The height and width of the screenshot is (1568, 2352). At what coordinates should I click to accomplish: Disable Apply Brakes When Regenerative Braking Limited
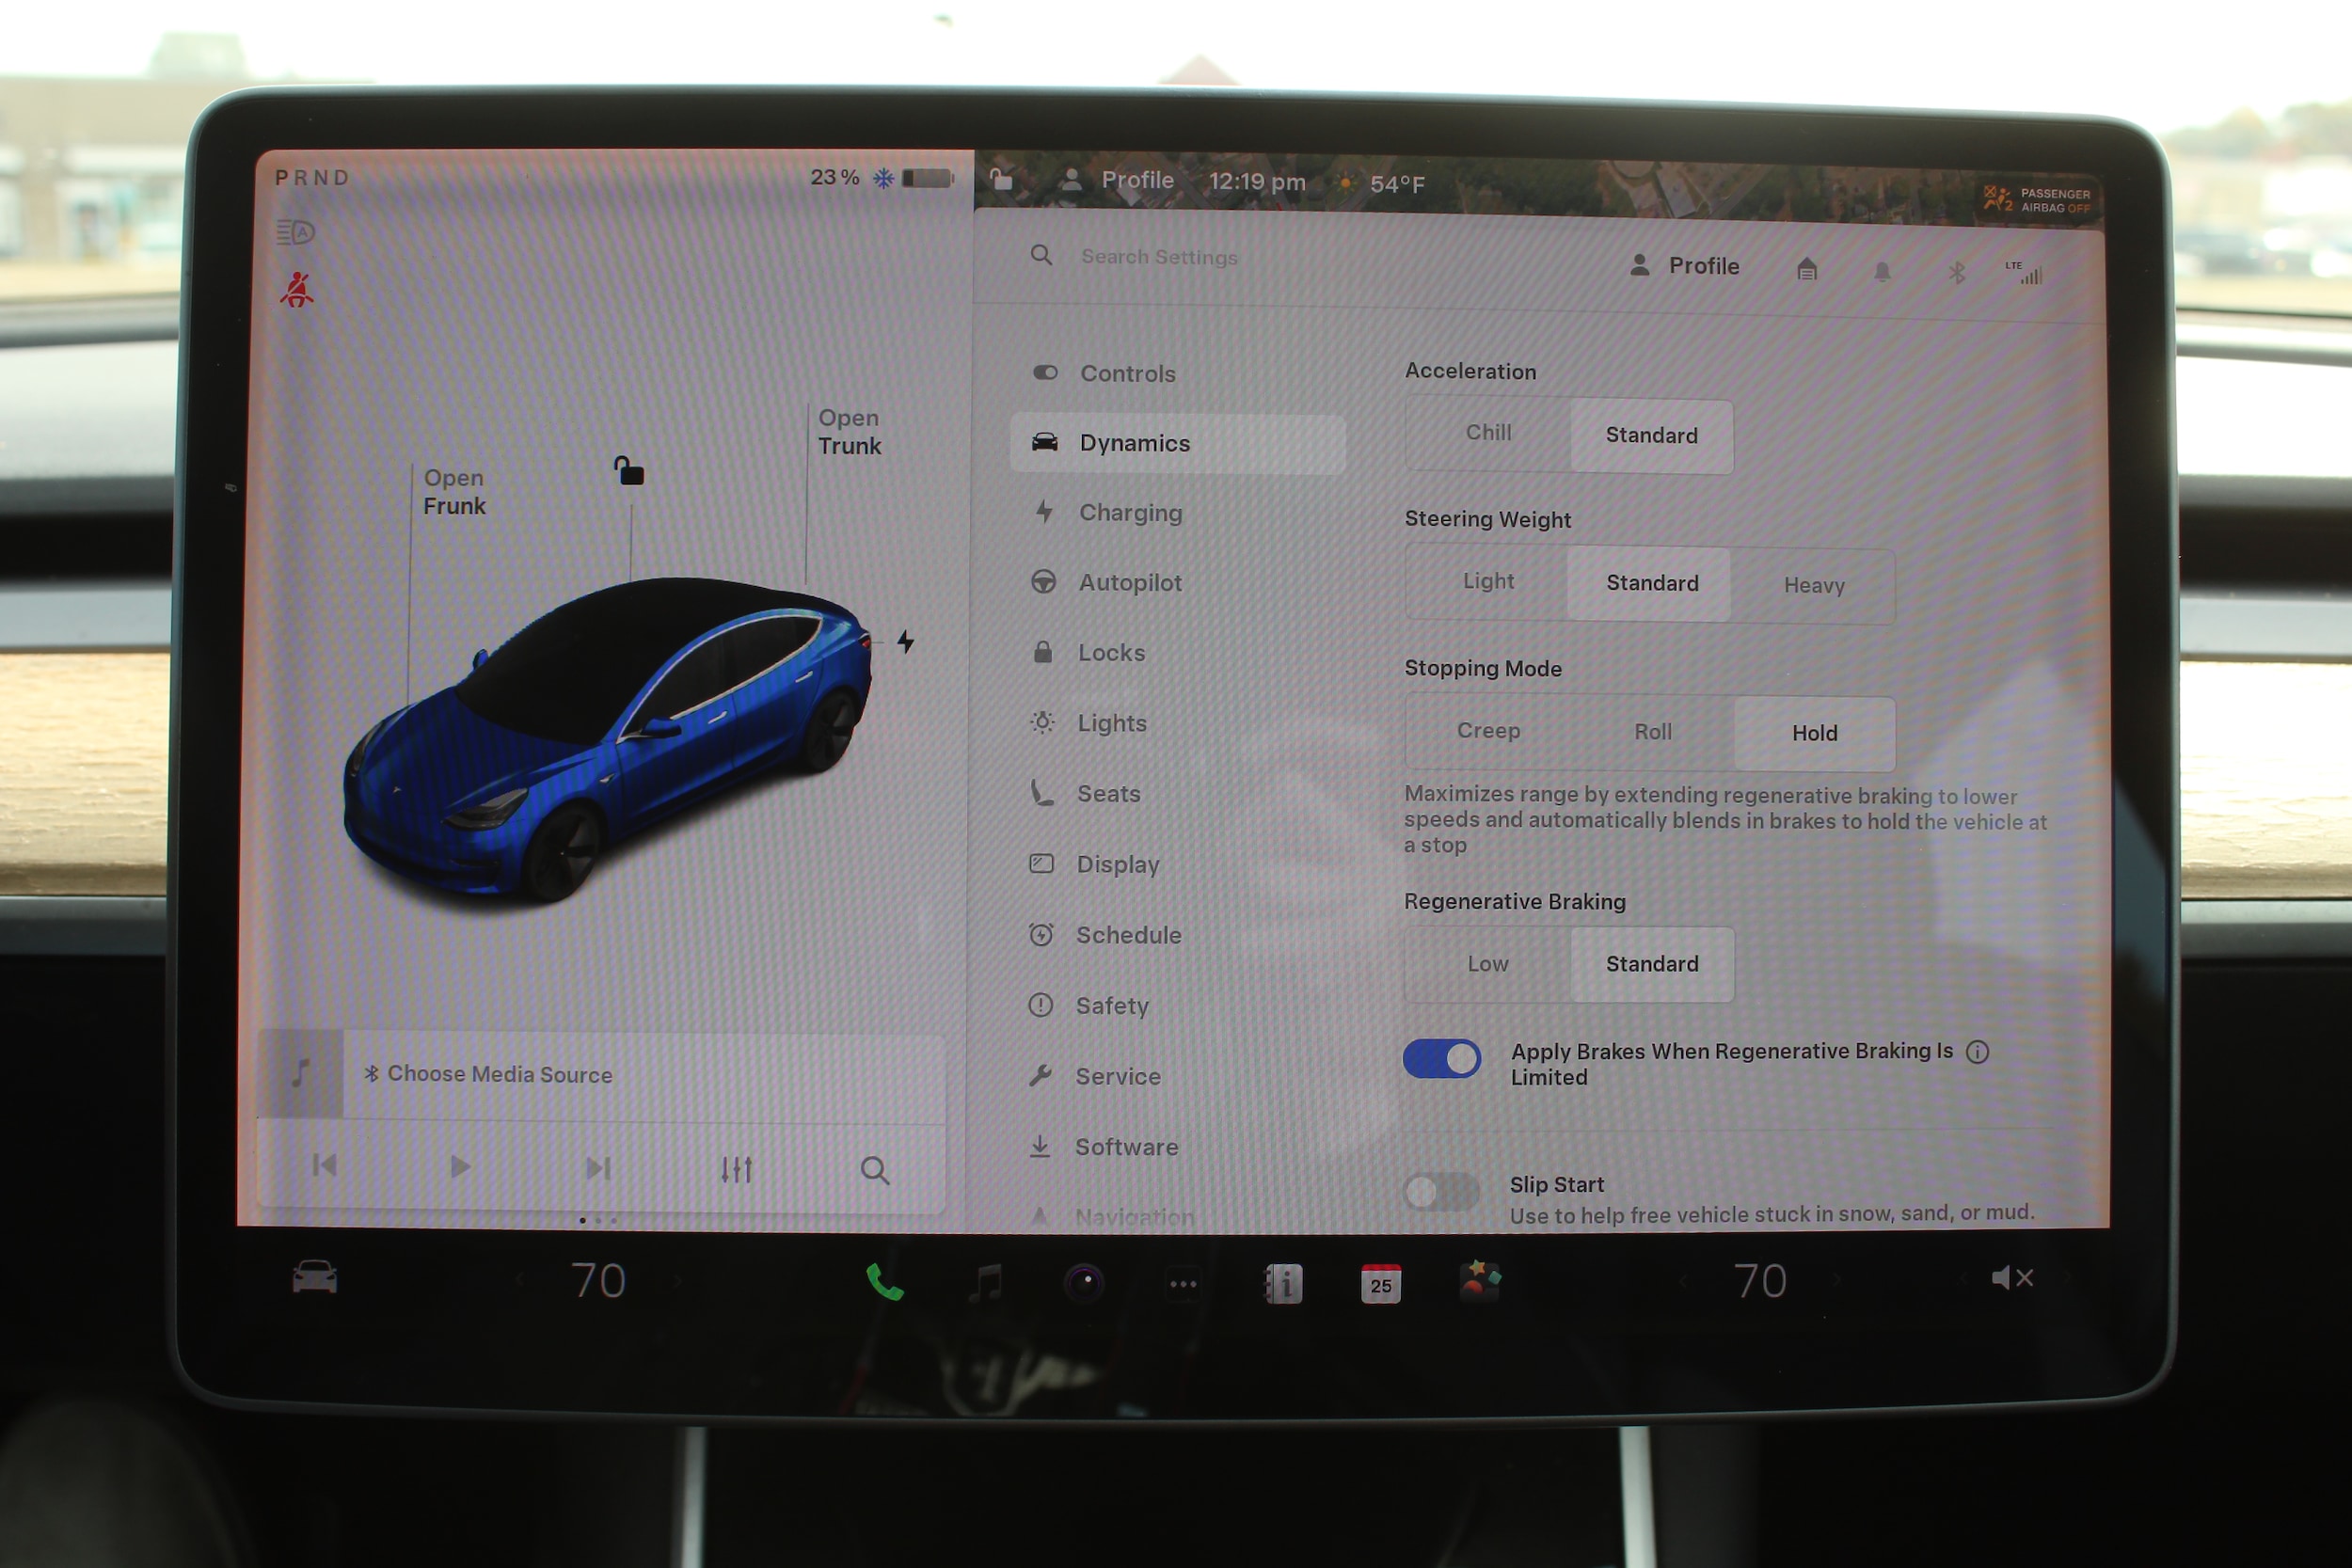point(1441,1058)
